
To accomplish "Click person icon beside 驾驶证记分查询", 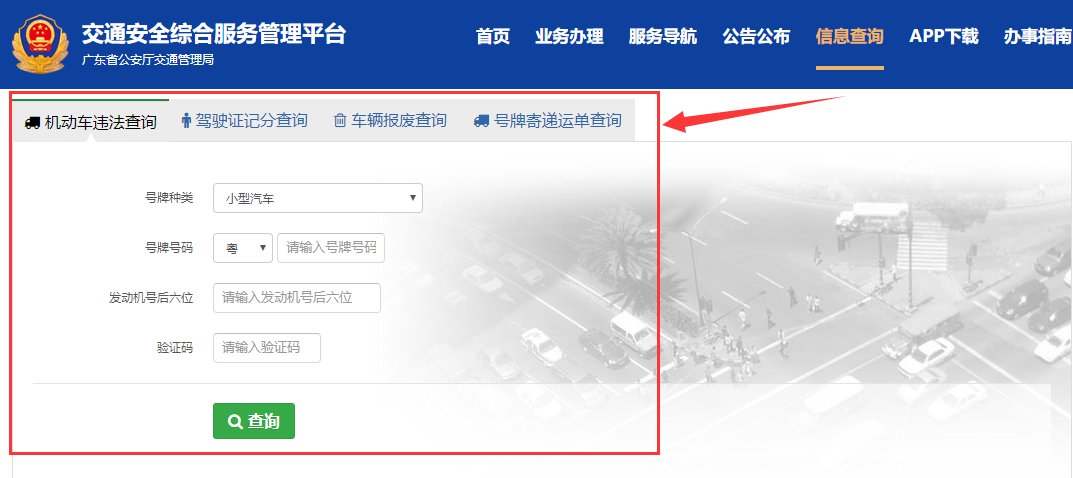I will pyautogui.click(x=186, y=120).
